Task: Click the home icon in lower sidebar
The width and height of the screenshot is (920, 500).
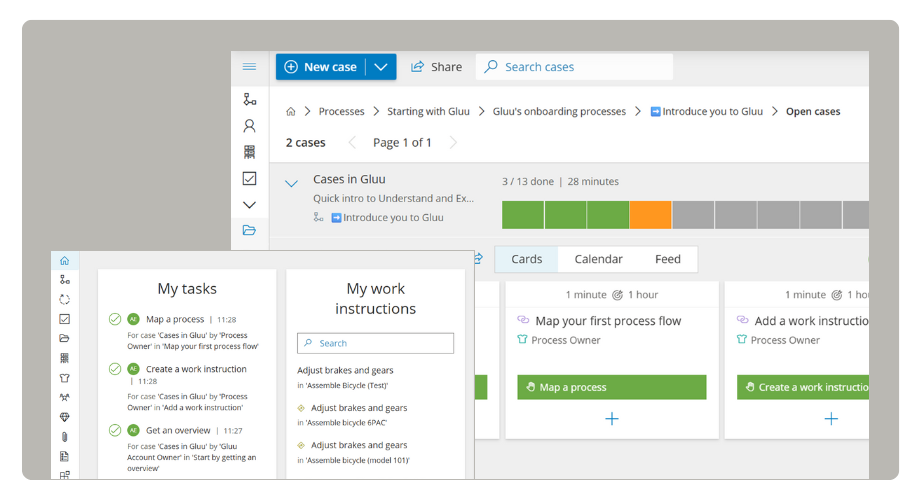Action: [x=65, y=261]
